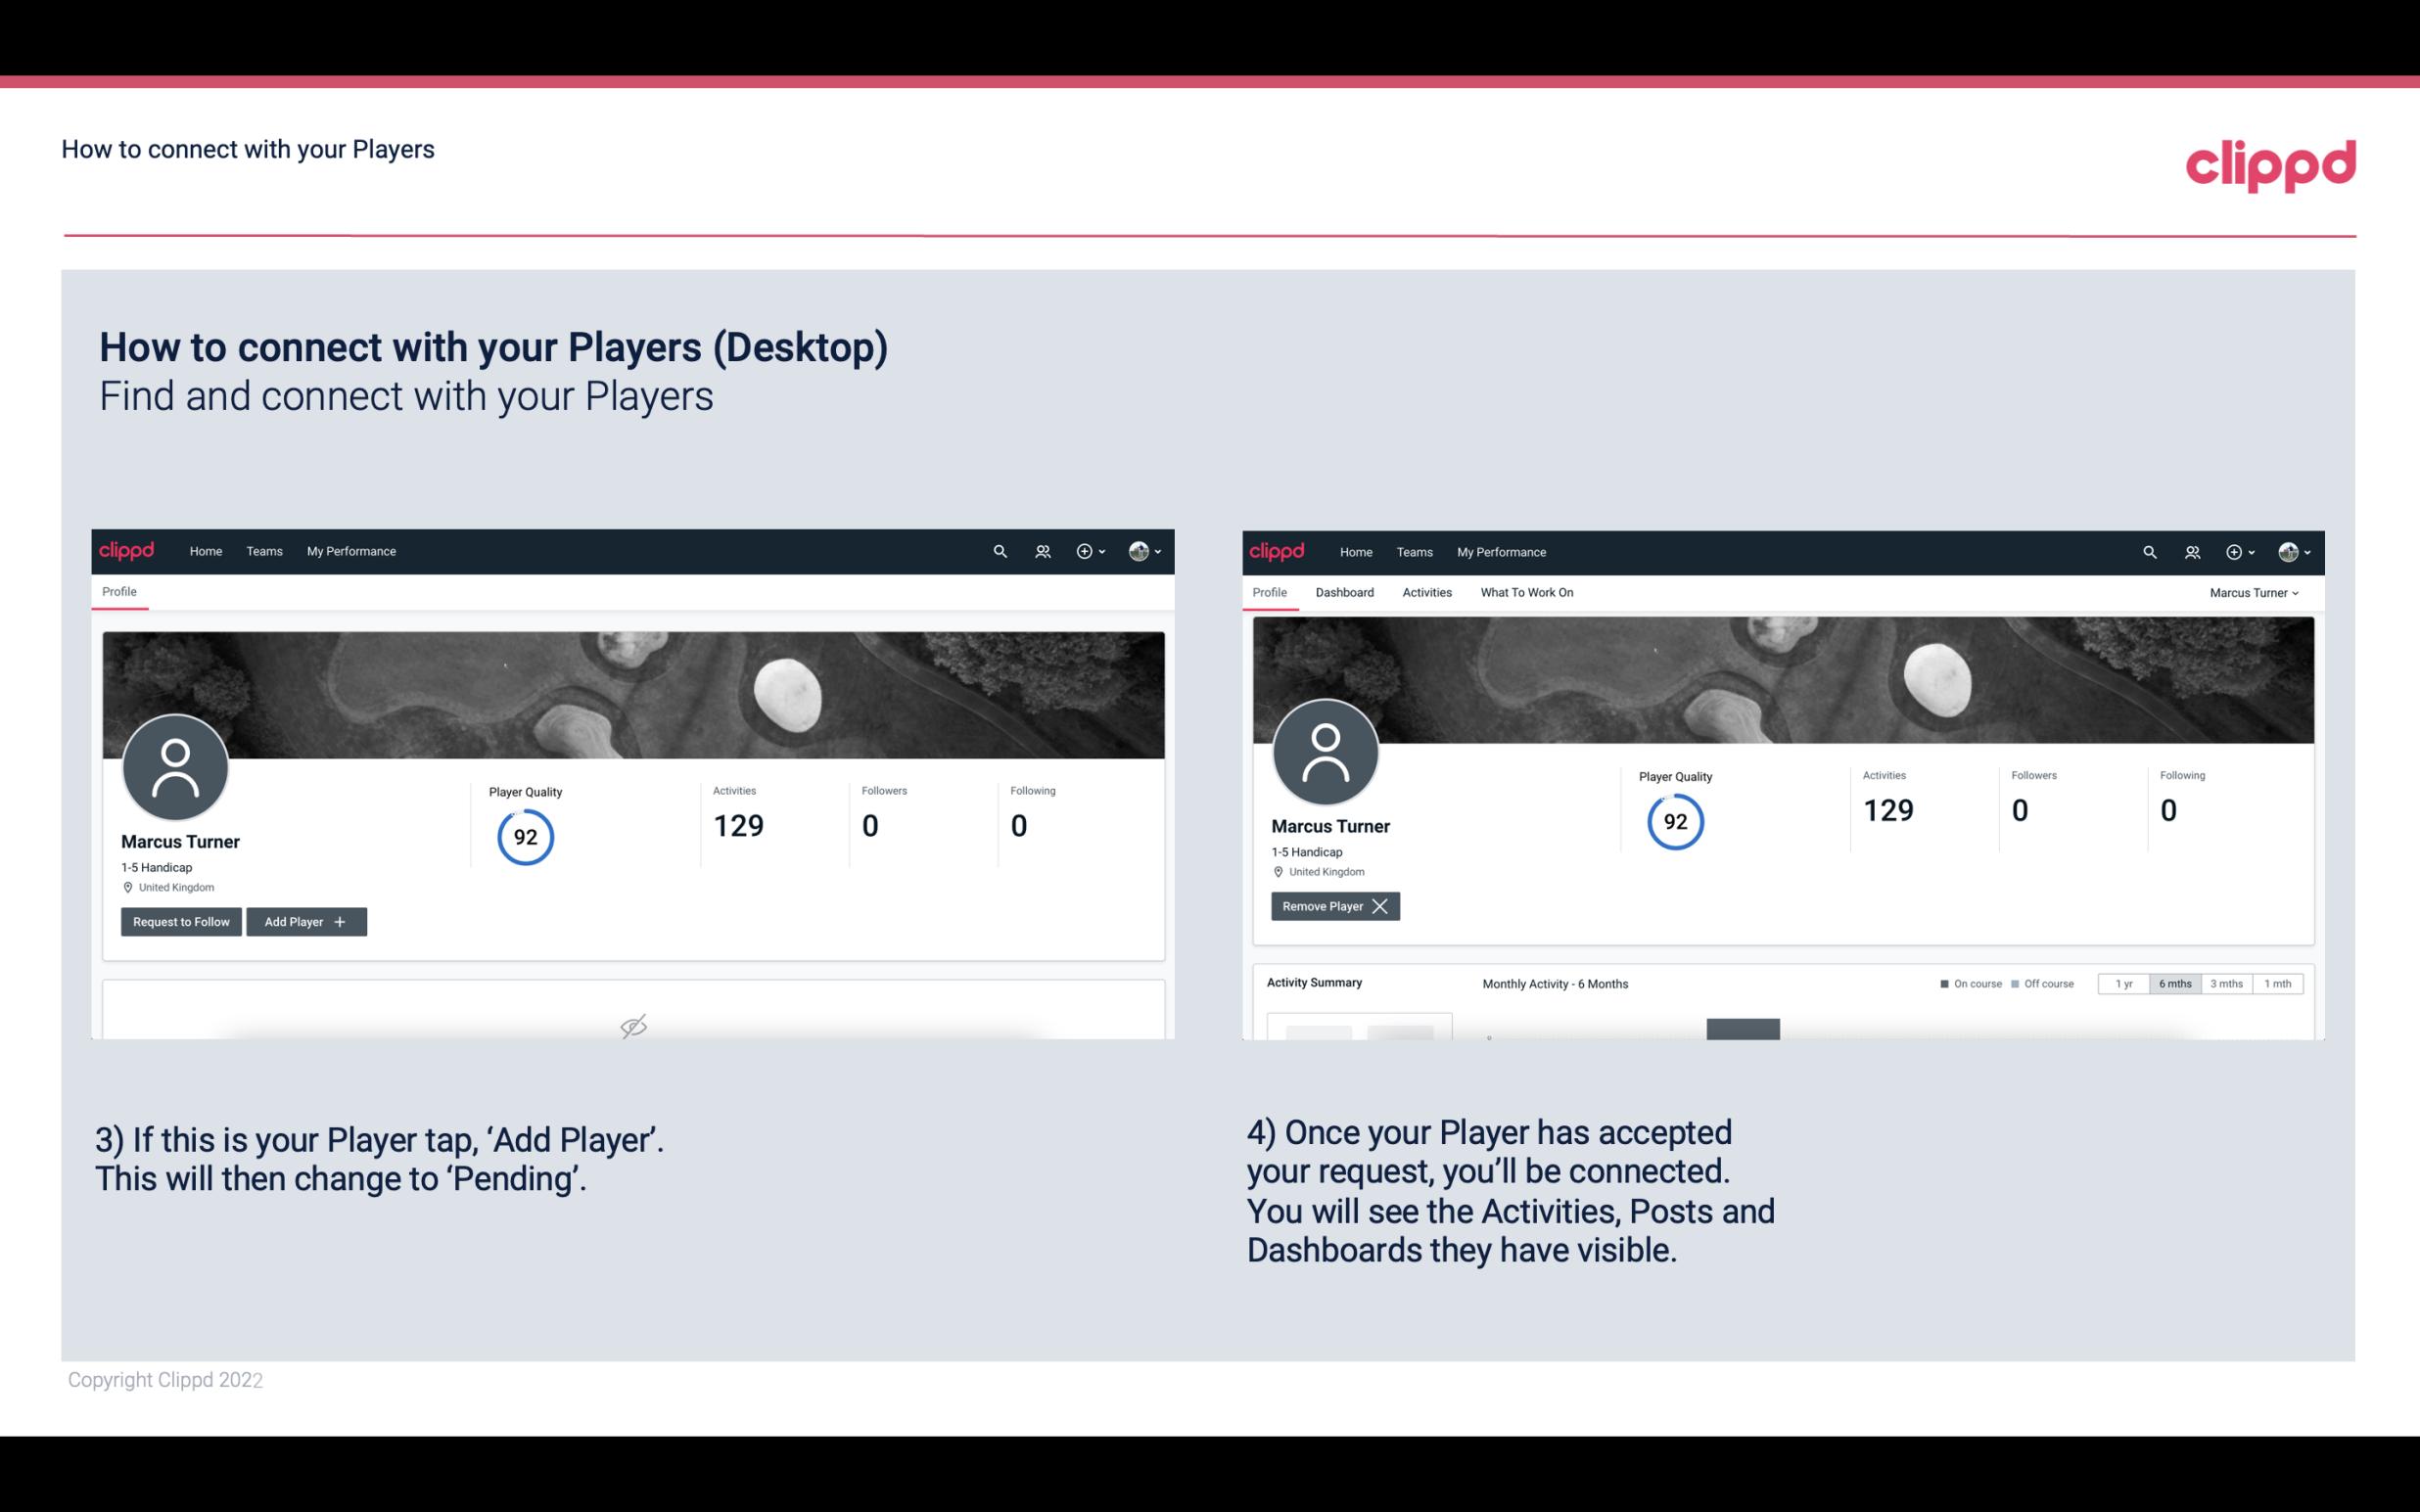The image size is (2420, 1512).
Task: Select the '6 mths' activity toggle
Action: point(2176,983)
